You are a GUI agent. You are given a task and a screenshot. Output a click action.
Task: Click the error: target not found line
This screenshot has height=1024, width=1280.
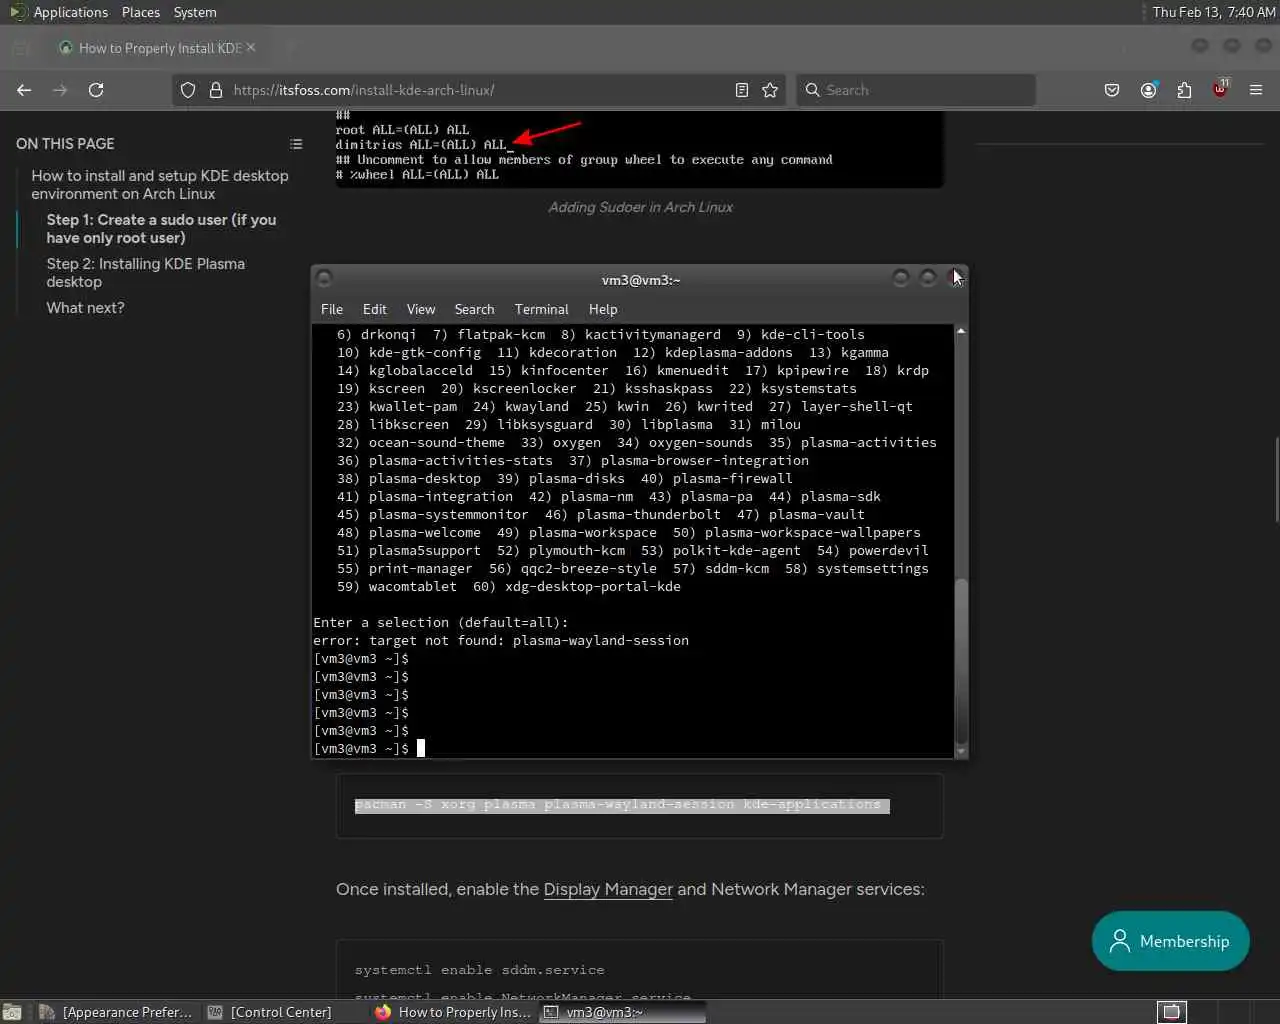(501, 640)
